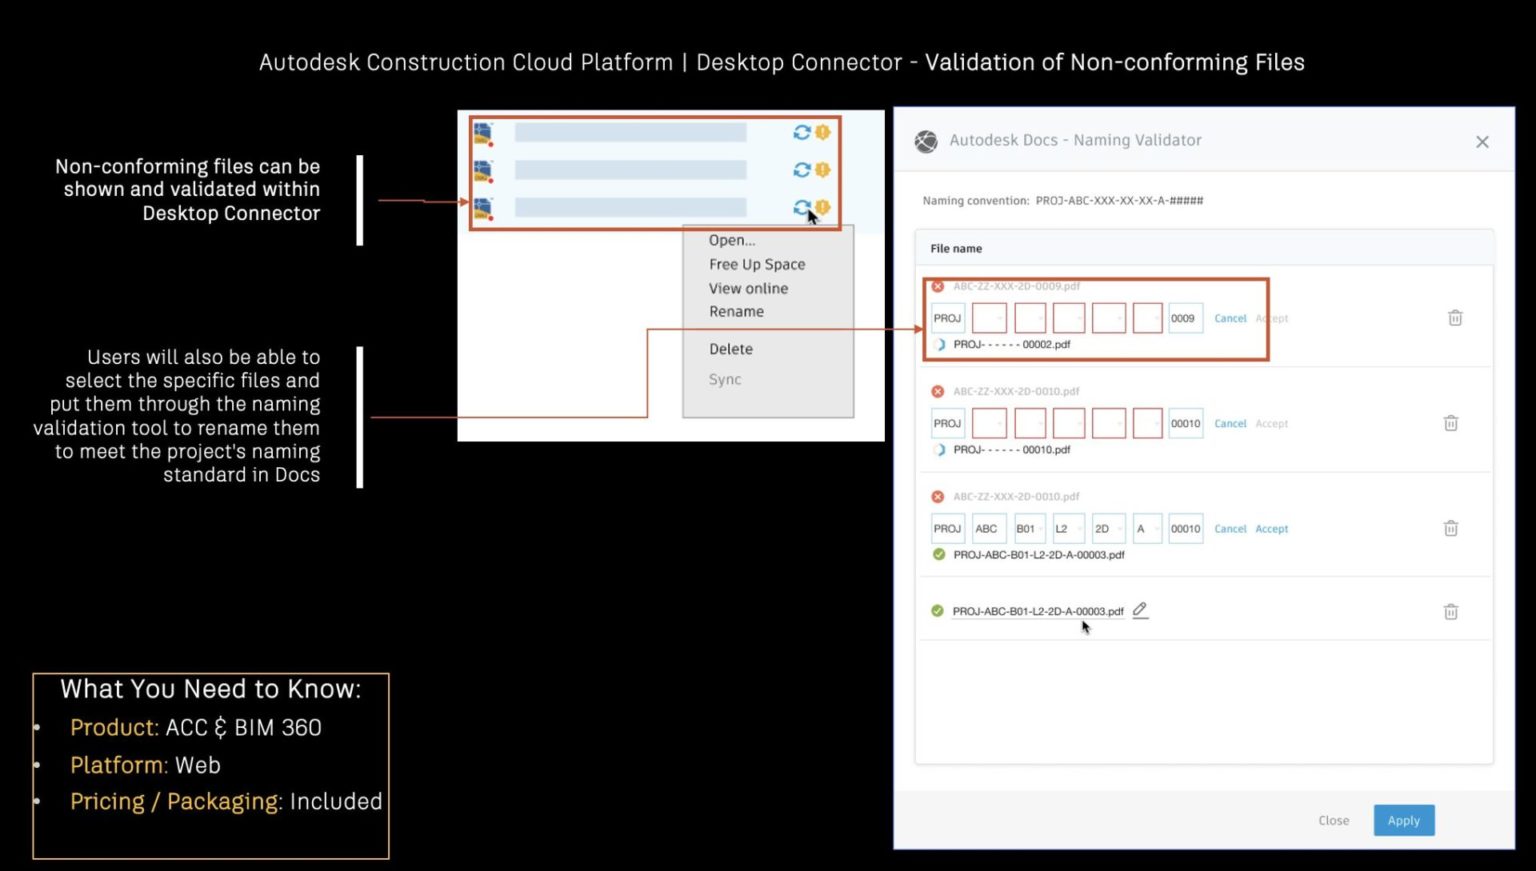1536x871 pixels.
Task: Click the sync icon on the first file row
Action: point(802,131)
